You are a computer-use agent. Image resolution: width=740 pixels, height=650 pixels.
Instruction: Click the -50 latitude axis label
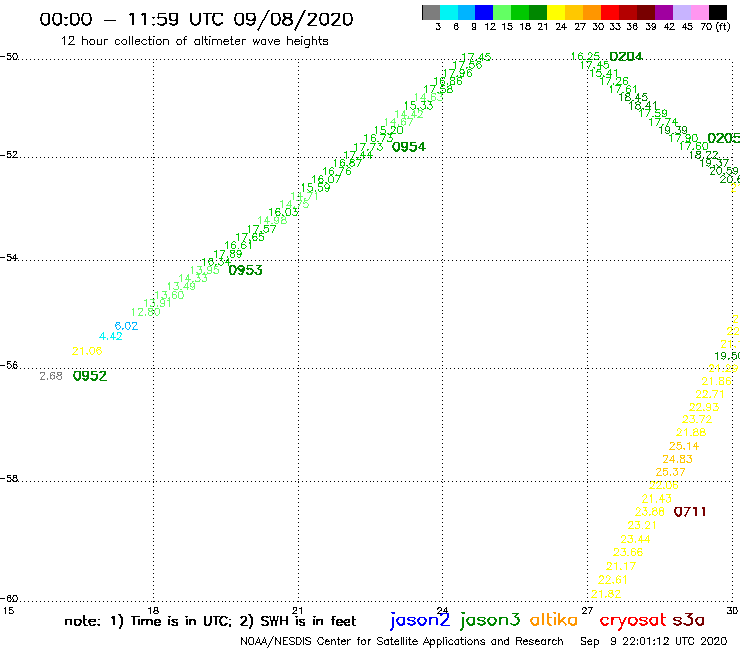click(9, 57)
